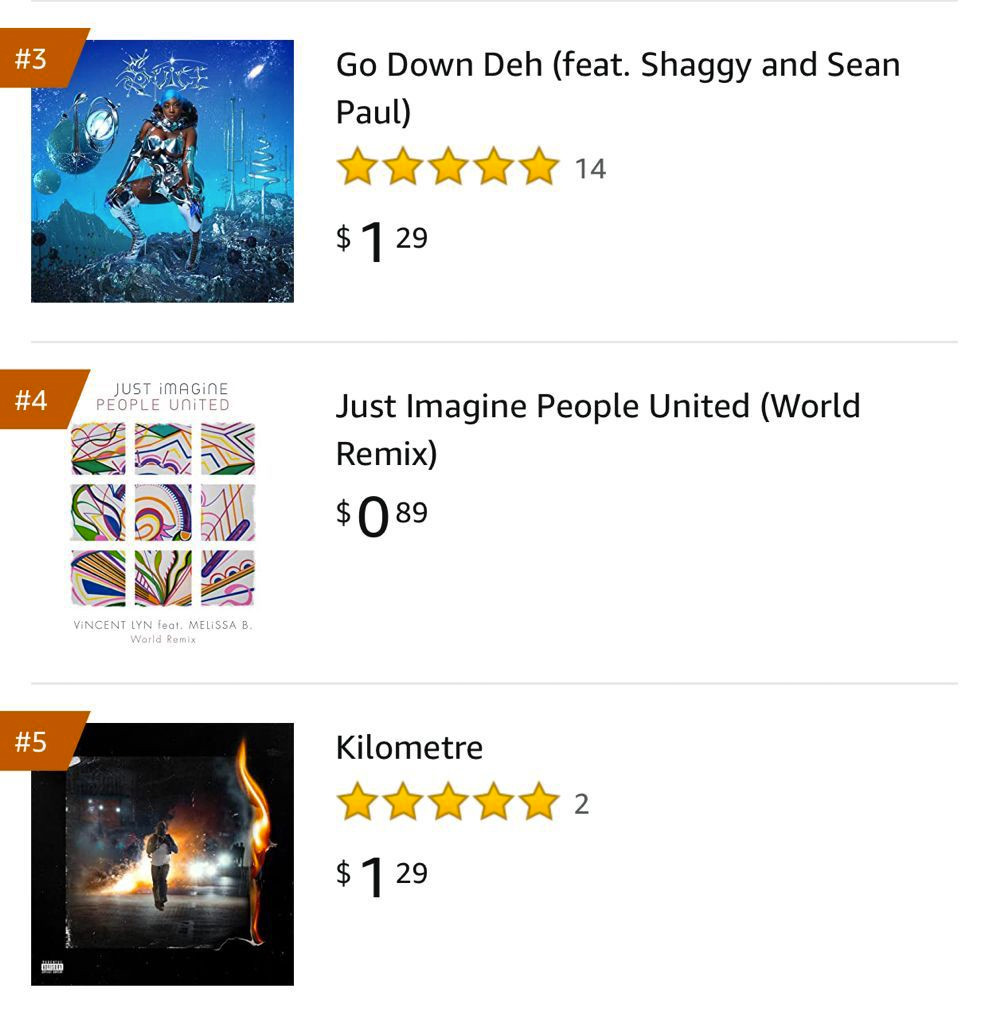Click the Go Down Deh song title
989x1024 pixels.
617,88
